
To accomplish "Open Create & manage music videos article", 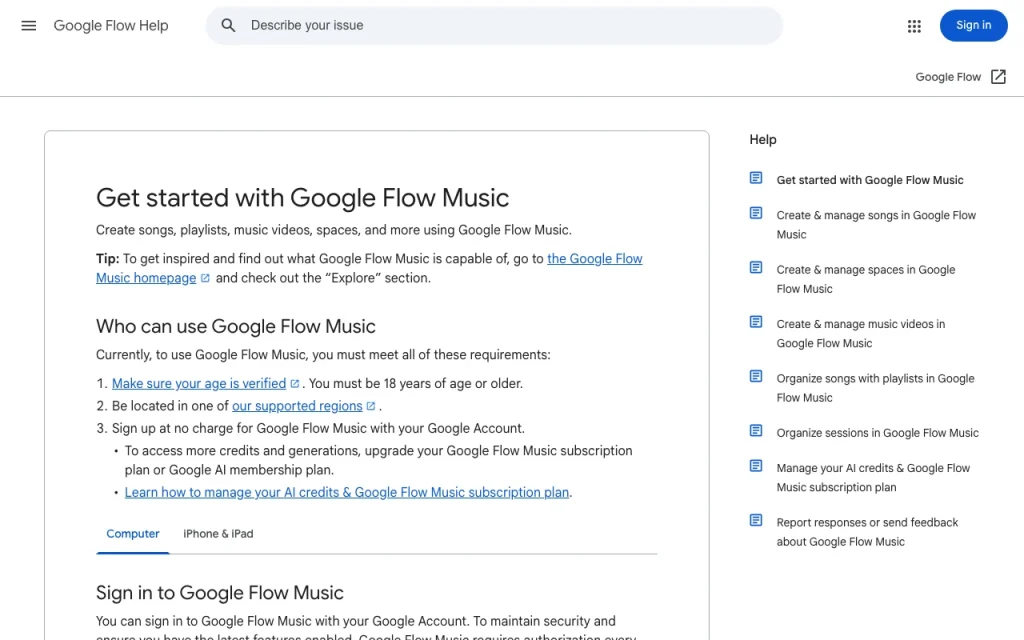I will (861, 334).
